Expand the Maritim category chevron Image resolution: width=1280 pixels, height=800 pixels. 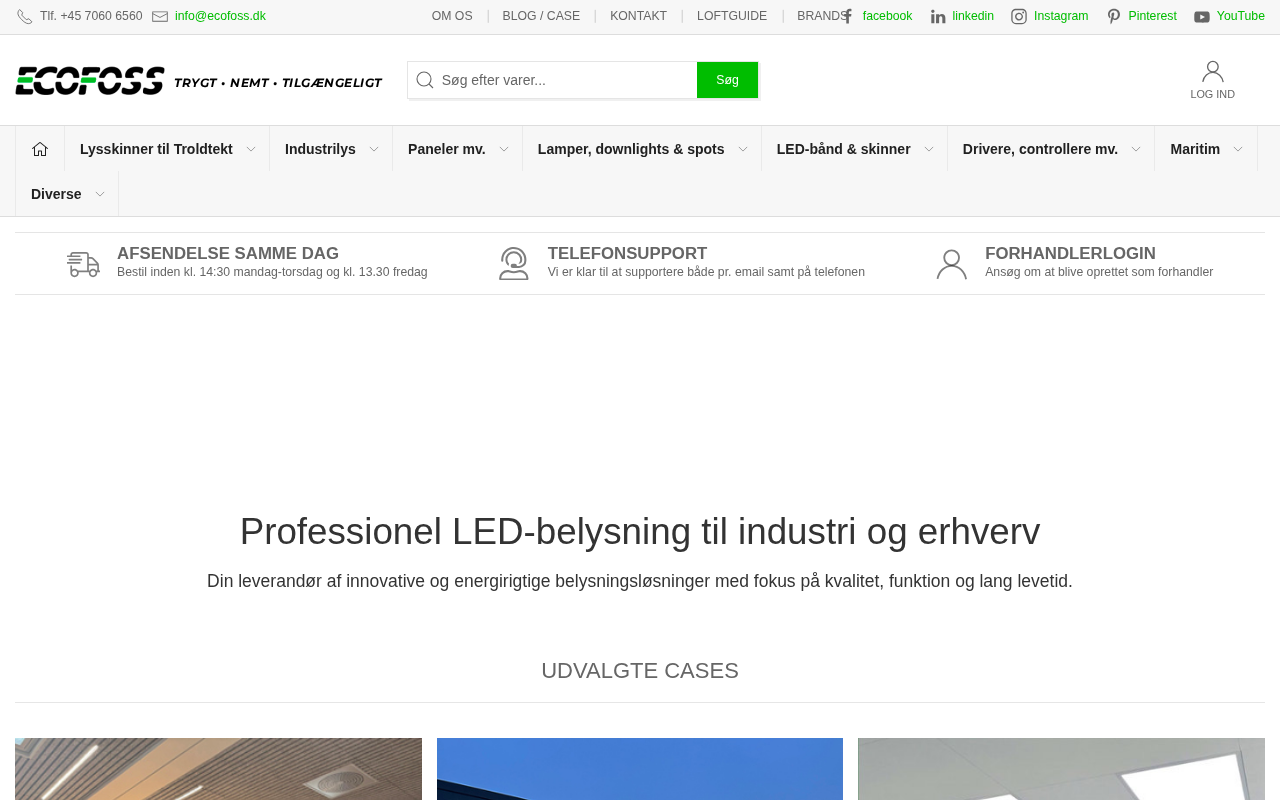(x=1238, y=149)
